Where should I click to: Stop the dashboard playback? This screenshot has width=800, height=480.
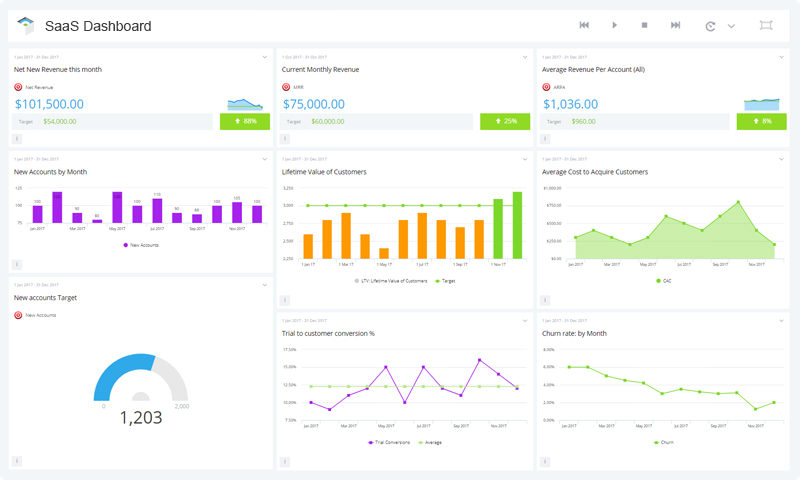645,25
